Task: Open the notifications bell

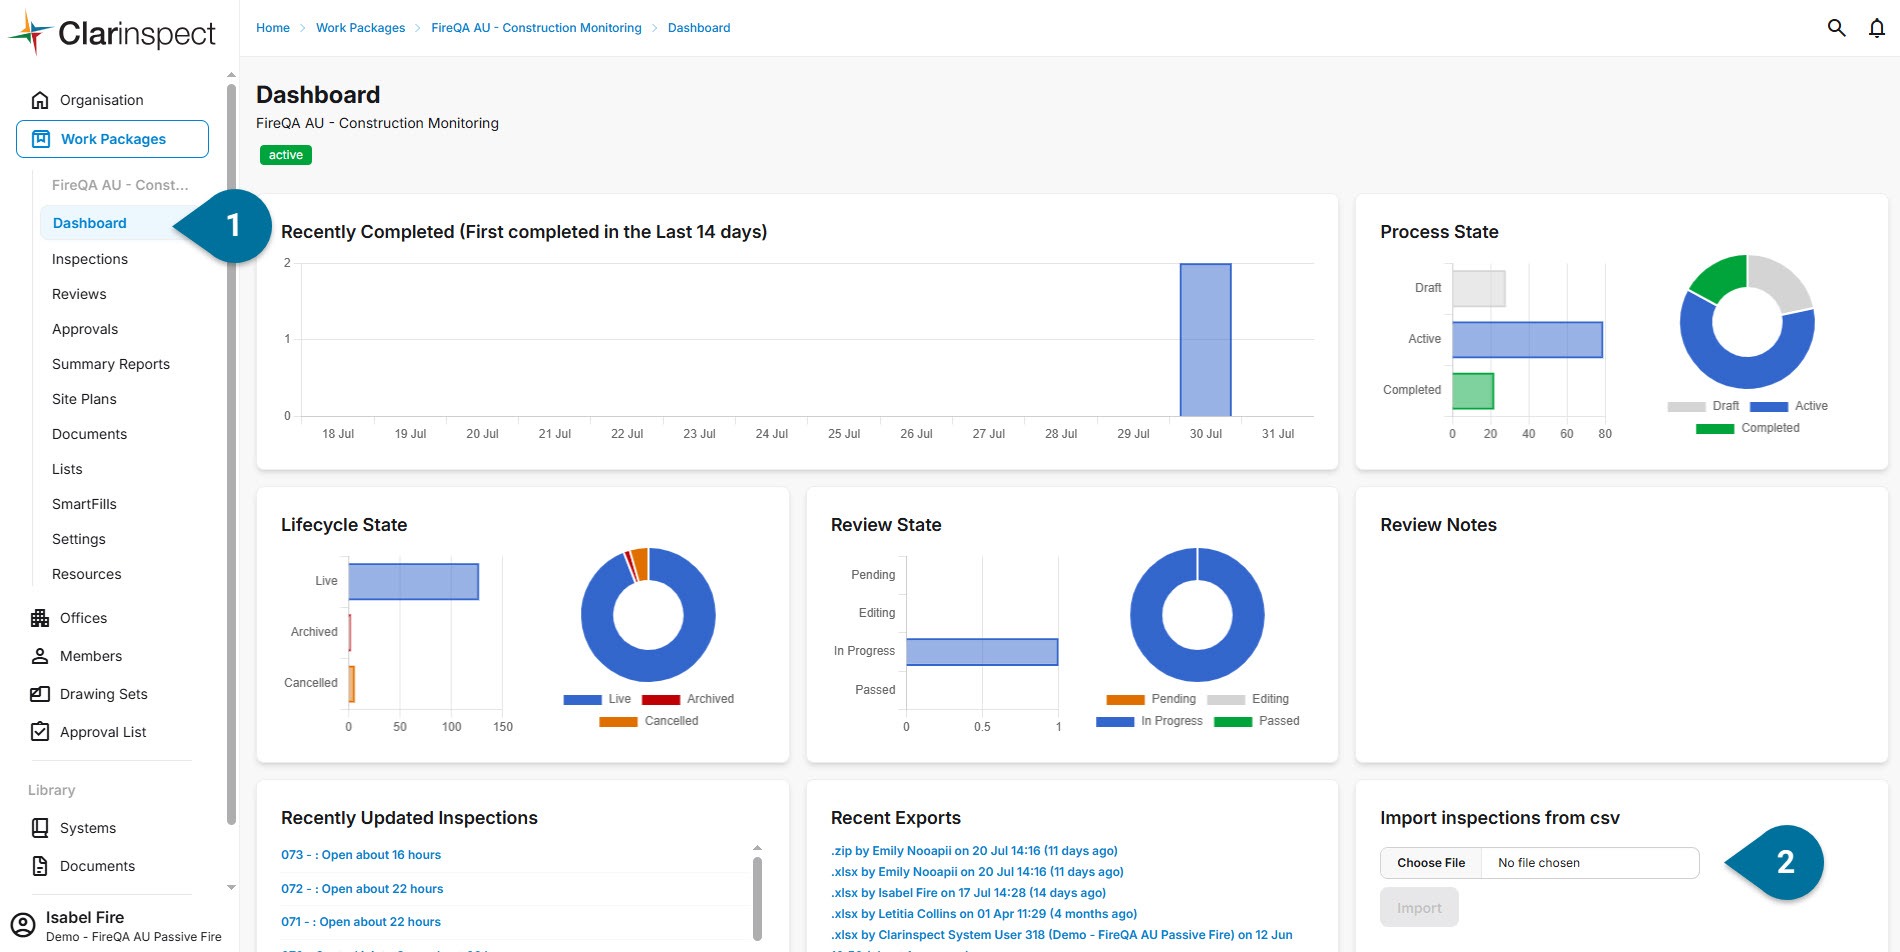Action: (1877, 28)
